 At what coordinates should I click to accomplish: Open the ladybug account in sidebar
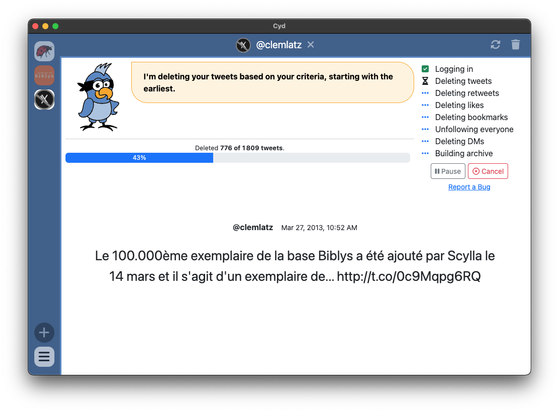pyautogui.click(x=44, y=51)
